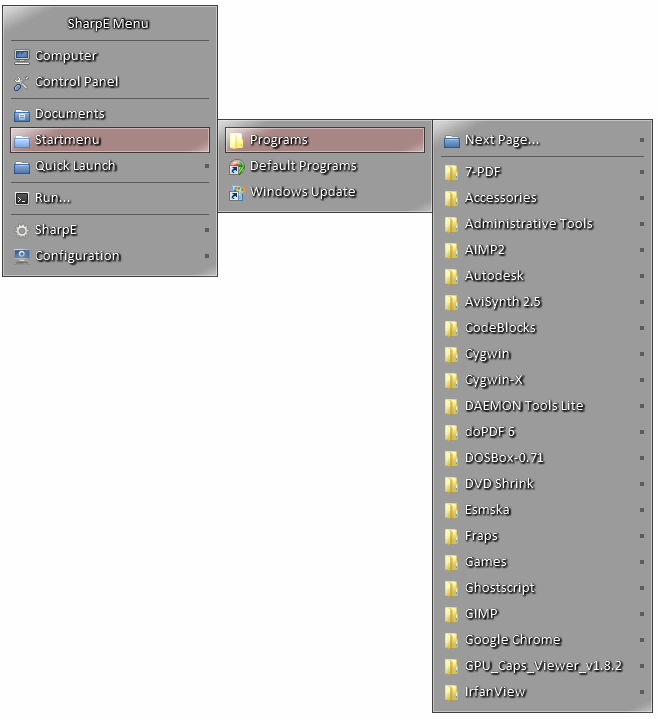The width and height of the screenshot is (658, 719).
Task: Click the Run terminal icon
Action: (x=22, y=199)
